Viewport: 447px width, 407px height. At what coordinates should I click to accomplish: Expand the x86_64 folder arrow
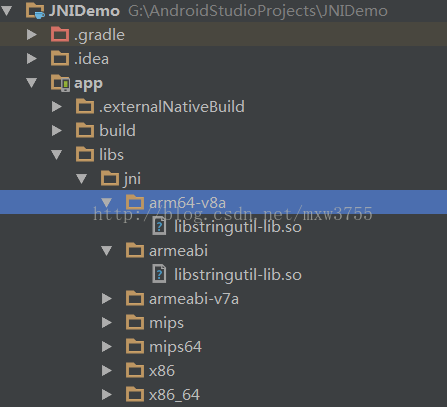pyautogui.click(x=107, y=395)
